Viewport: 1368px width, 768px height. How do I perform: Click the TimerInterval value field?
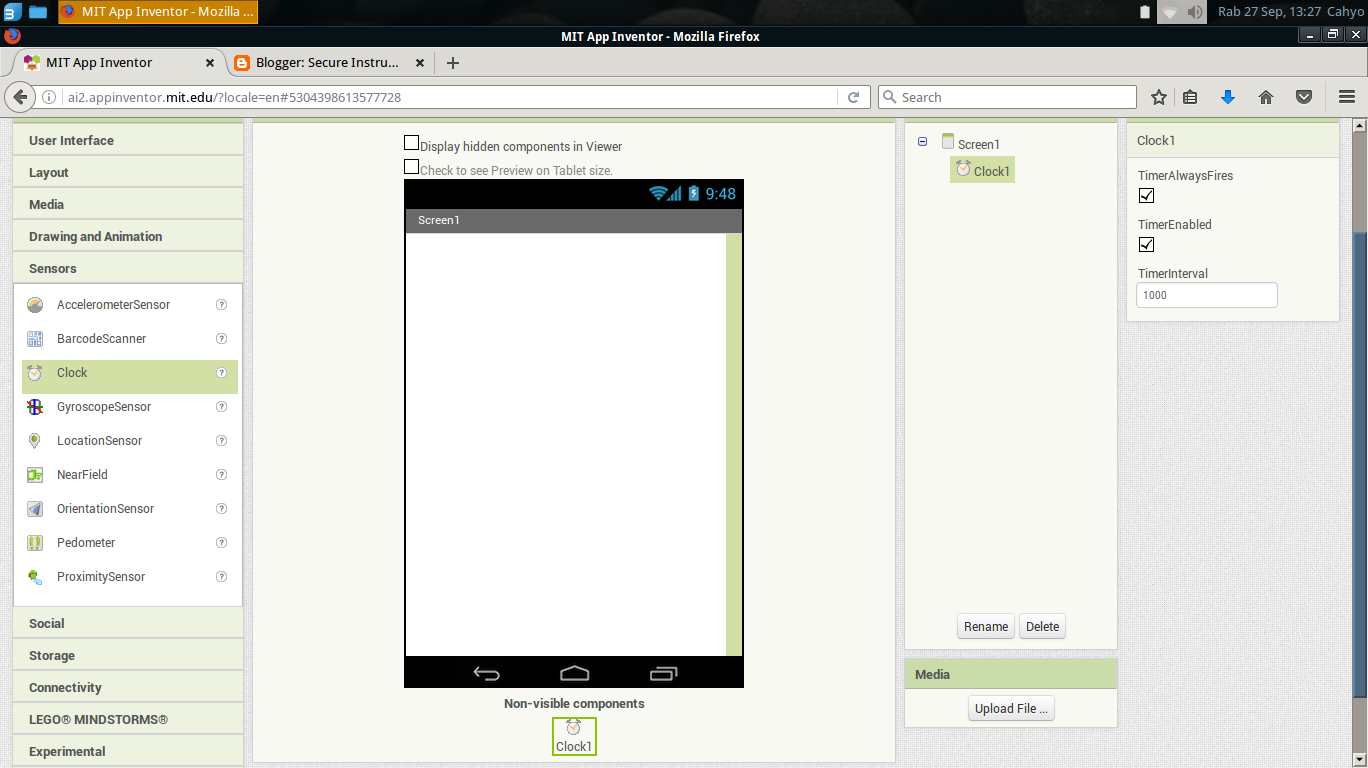(1206, 295)
